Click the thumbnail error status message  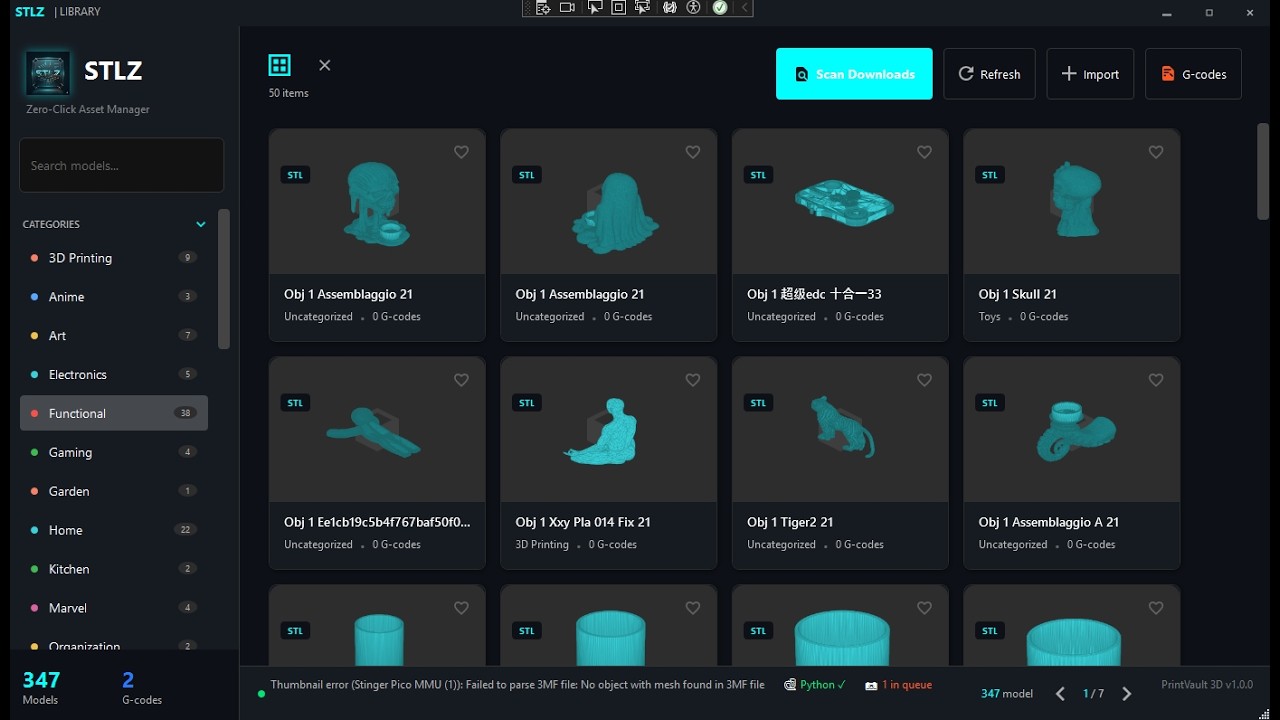coord(517,685)
